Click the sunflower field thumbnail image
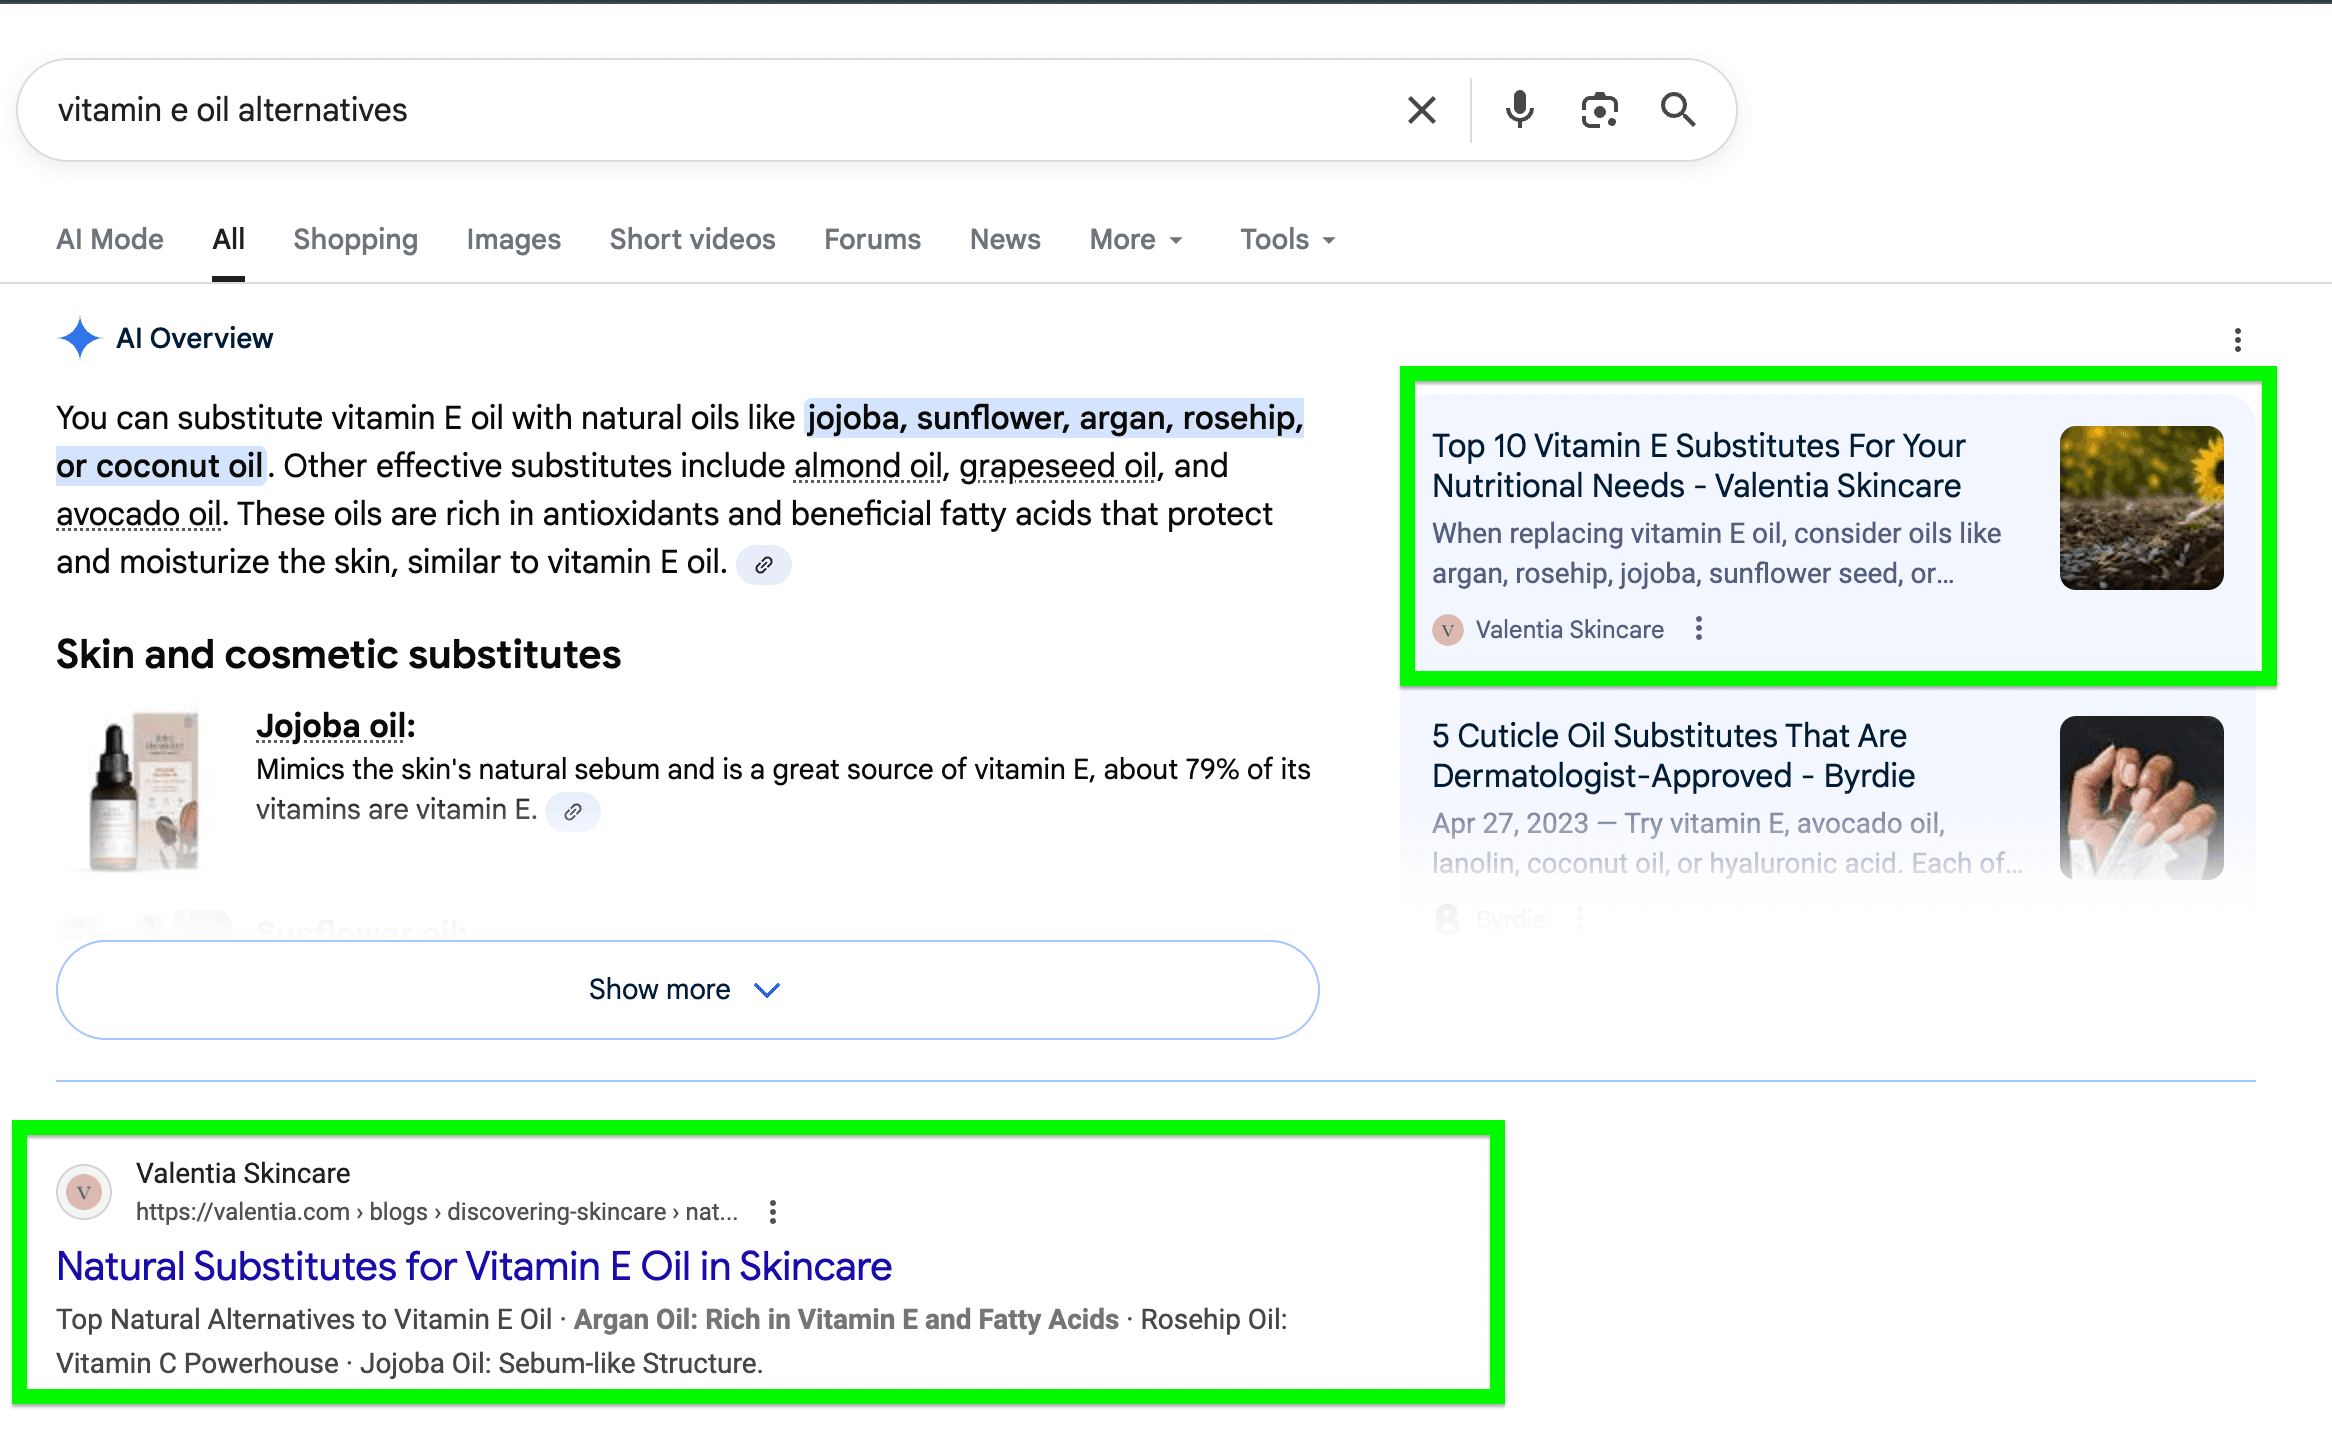 [x=2141, y=508]
